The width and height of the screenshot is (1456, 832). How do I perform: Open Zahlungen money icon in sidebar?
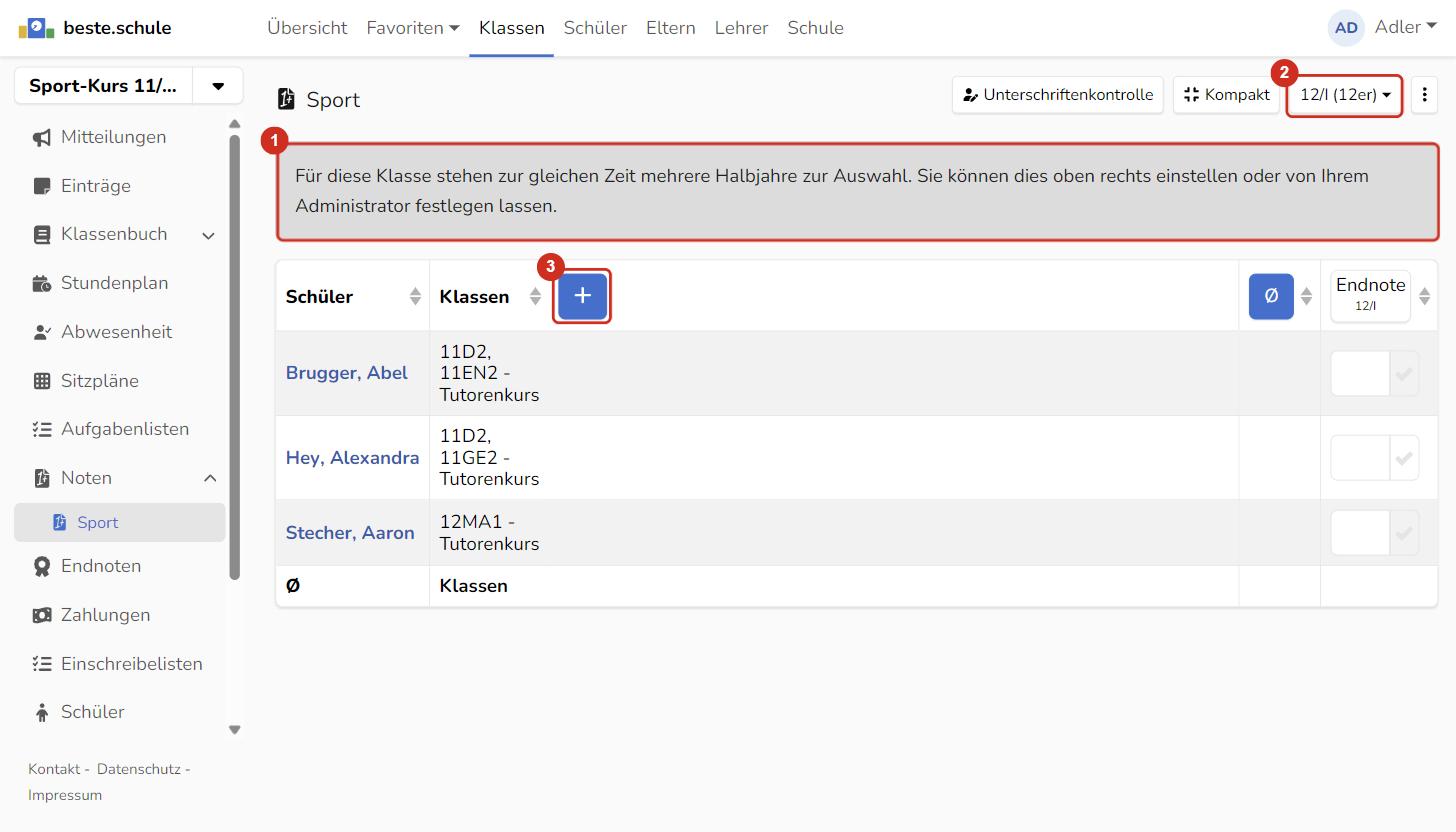point(41,615)
